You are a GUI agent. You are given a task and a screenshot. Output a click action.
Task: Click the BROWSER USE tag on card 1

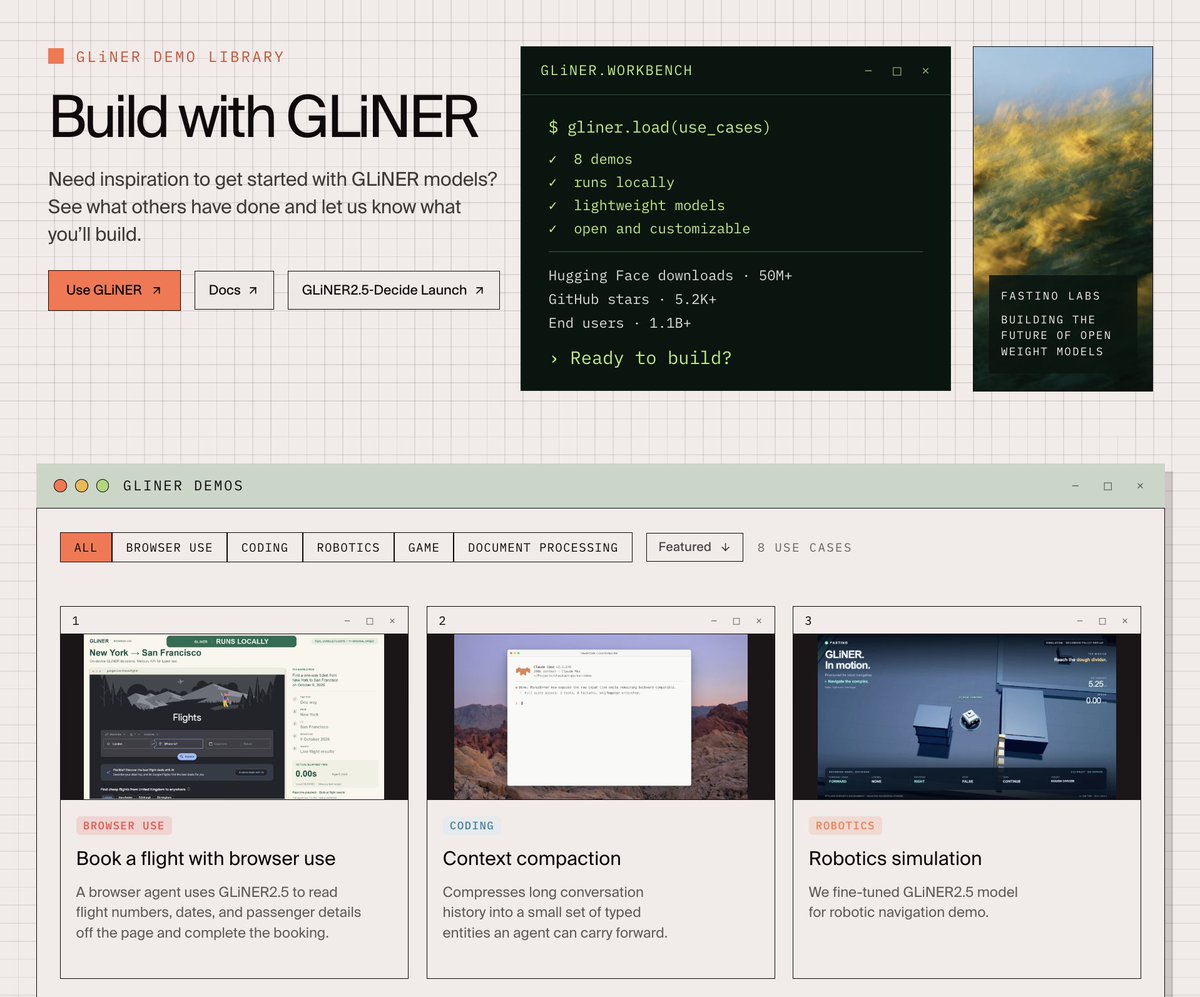[x=124, y=826]
